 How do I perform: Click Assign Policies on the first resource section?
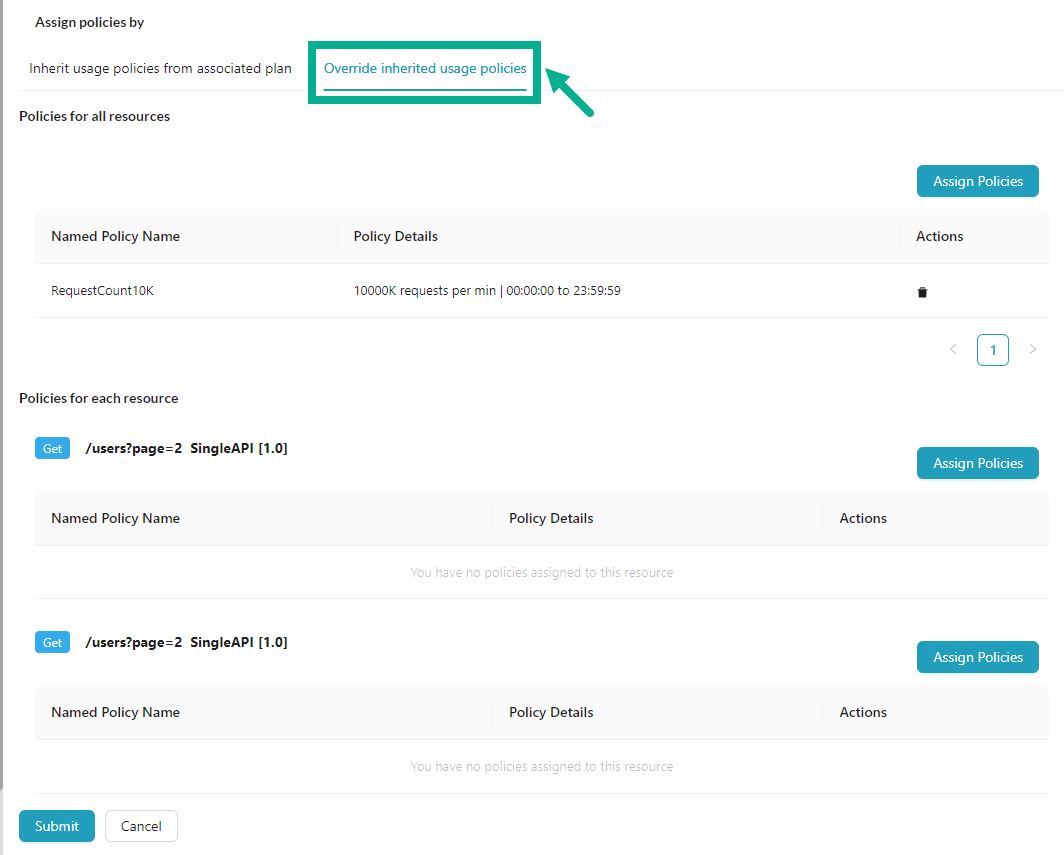(977, 463)
